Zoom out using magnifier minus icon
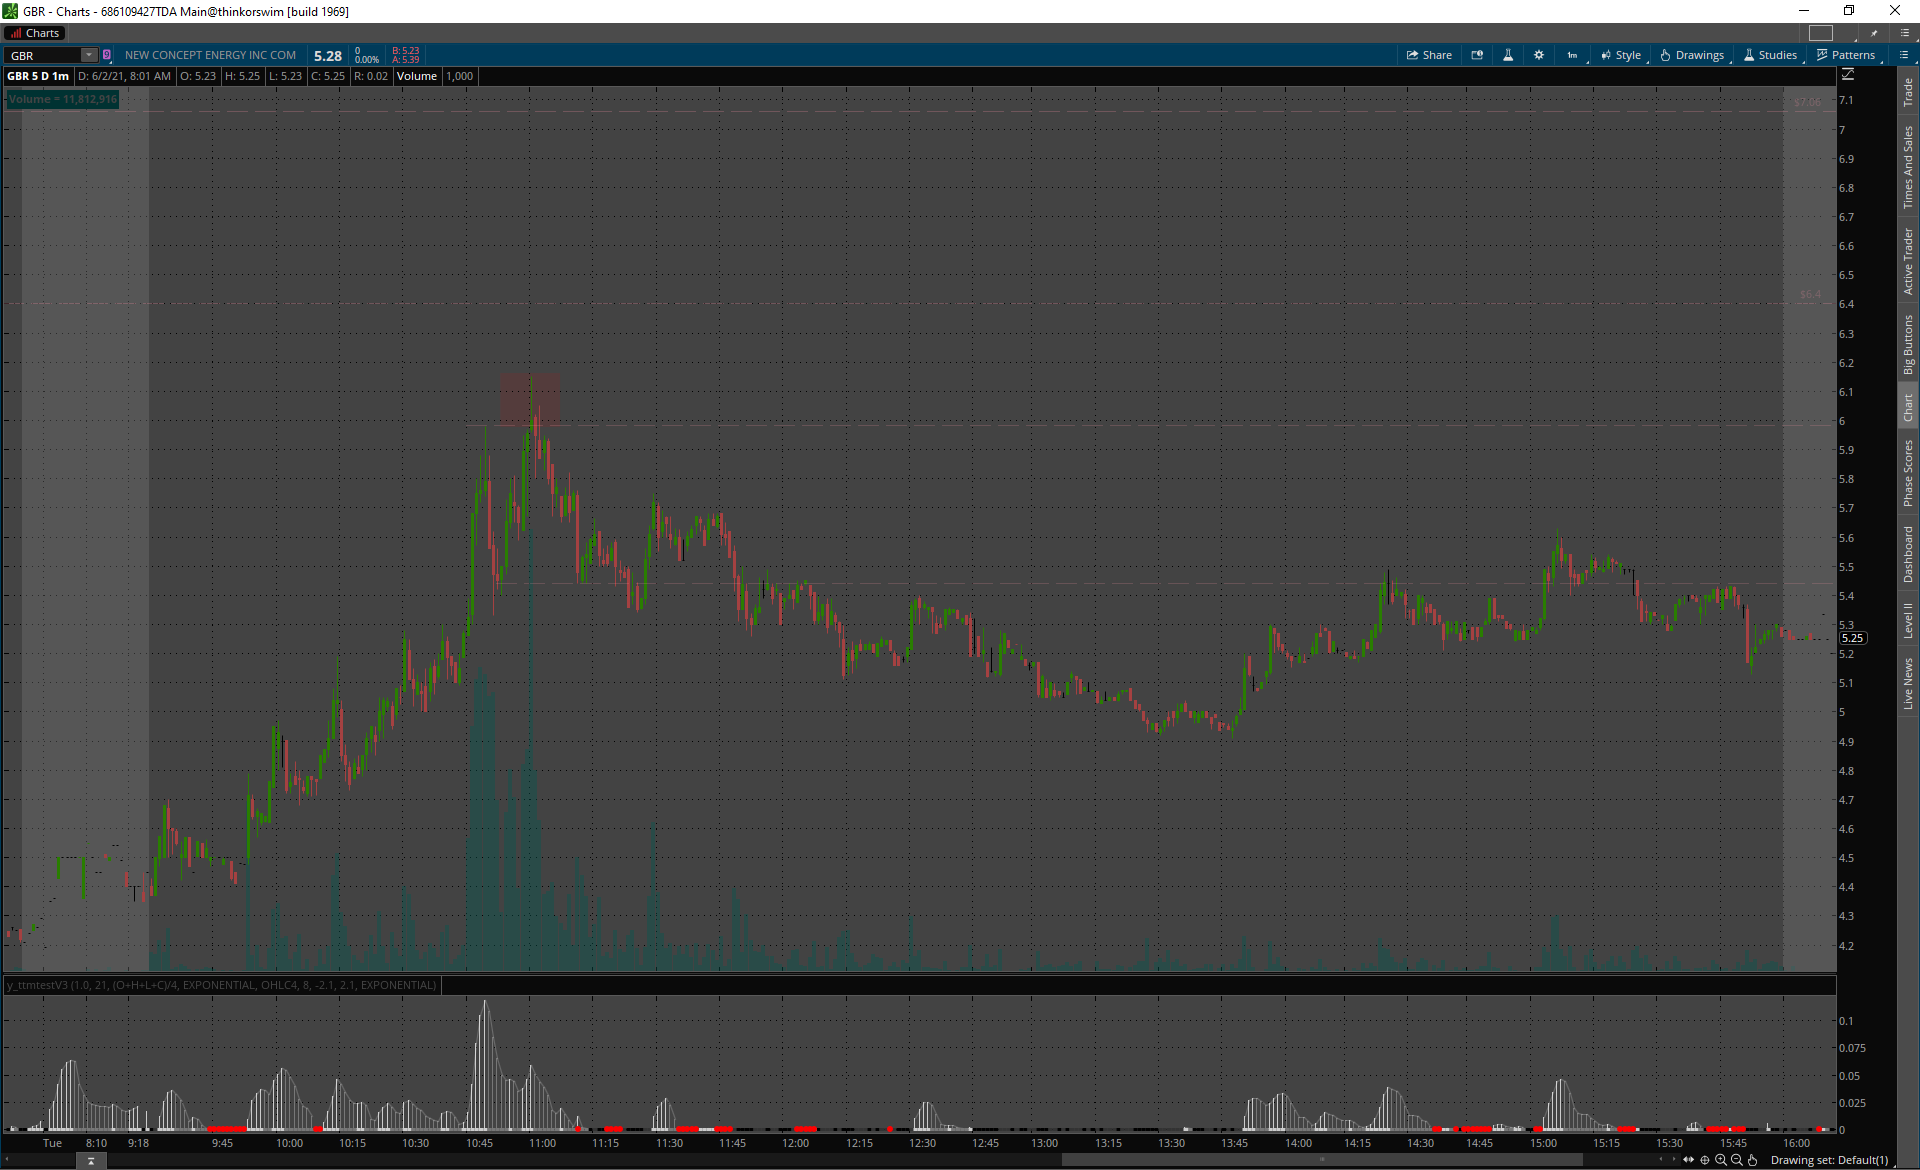Viewport: 1920px width, 1170px height. pos(1737,1160)
